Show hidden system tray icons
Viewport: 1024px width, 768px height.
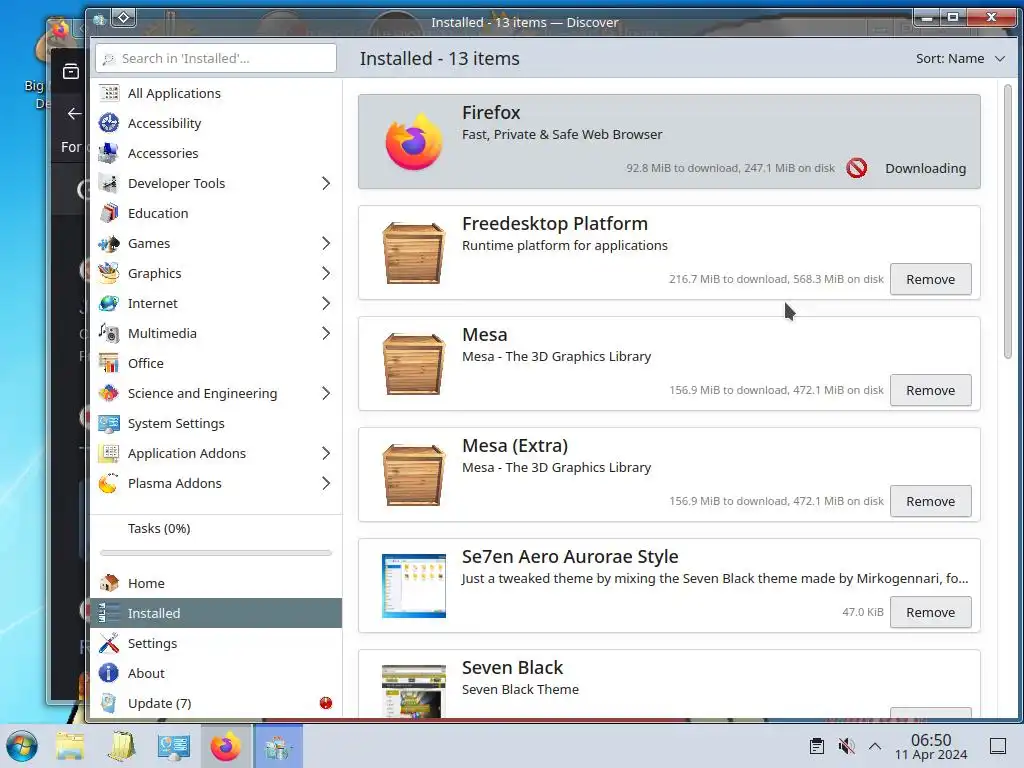pyautogui.click(x=875, y=746)
